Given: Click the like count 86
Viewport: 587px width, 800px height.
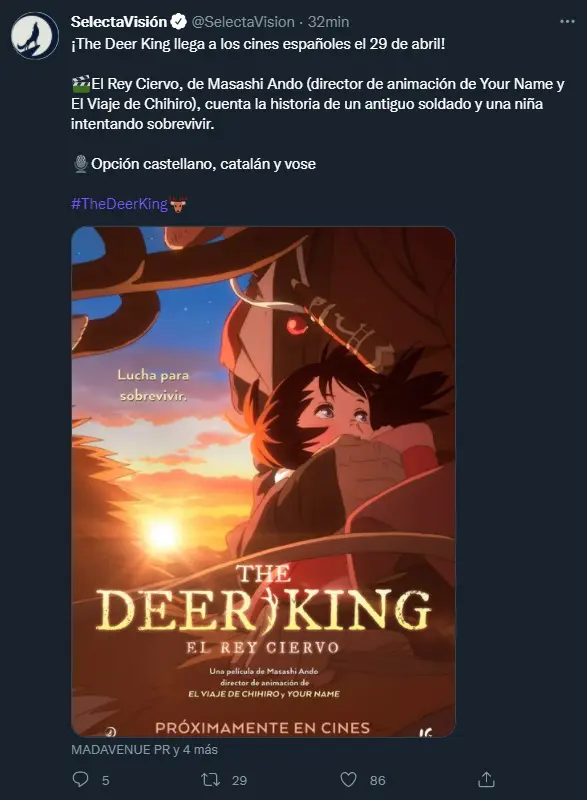Looking at the screenshot, I should 377,780.
